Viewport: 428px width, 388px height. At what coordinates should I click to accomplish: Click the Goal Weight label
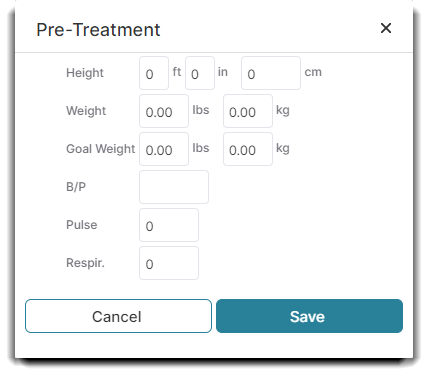(x=101, y=149)
